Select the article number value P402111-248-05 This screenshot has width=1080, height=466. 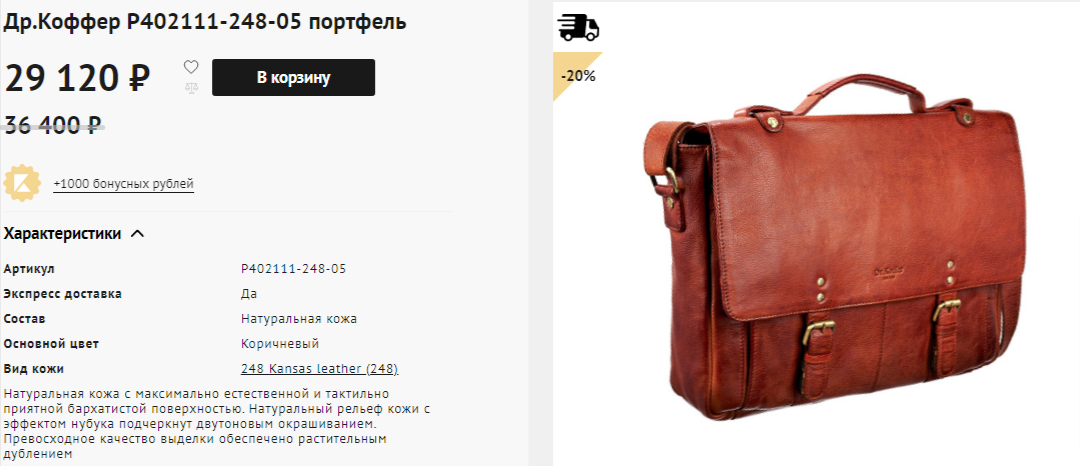click(x=293, y=268)
